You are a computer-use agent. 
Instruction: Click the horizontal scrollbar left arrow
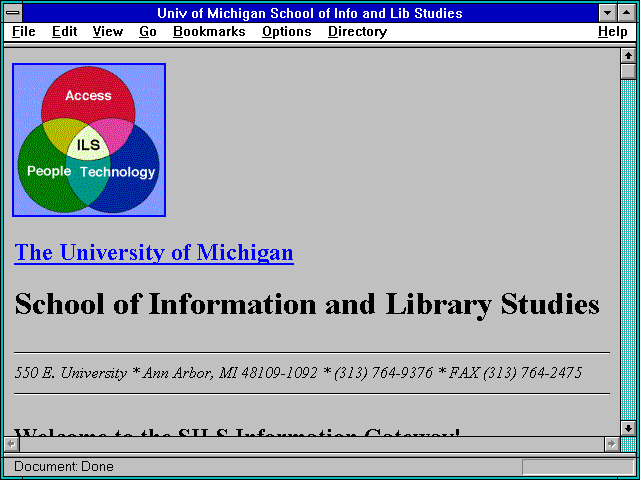click(x=12, y=444)
